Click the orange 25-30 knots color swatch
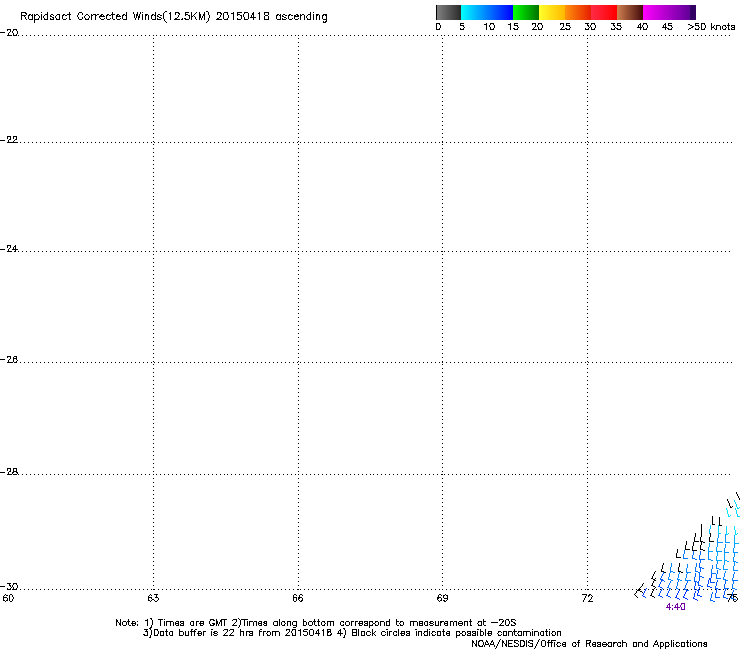Image resolution: width=740 pixels, height=650 pixels. click(x=578, y=12)
